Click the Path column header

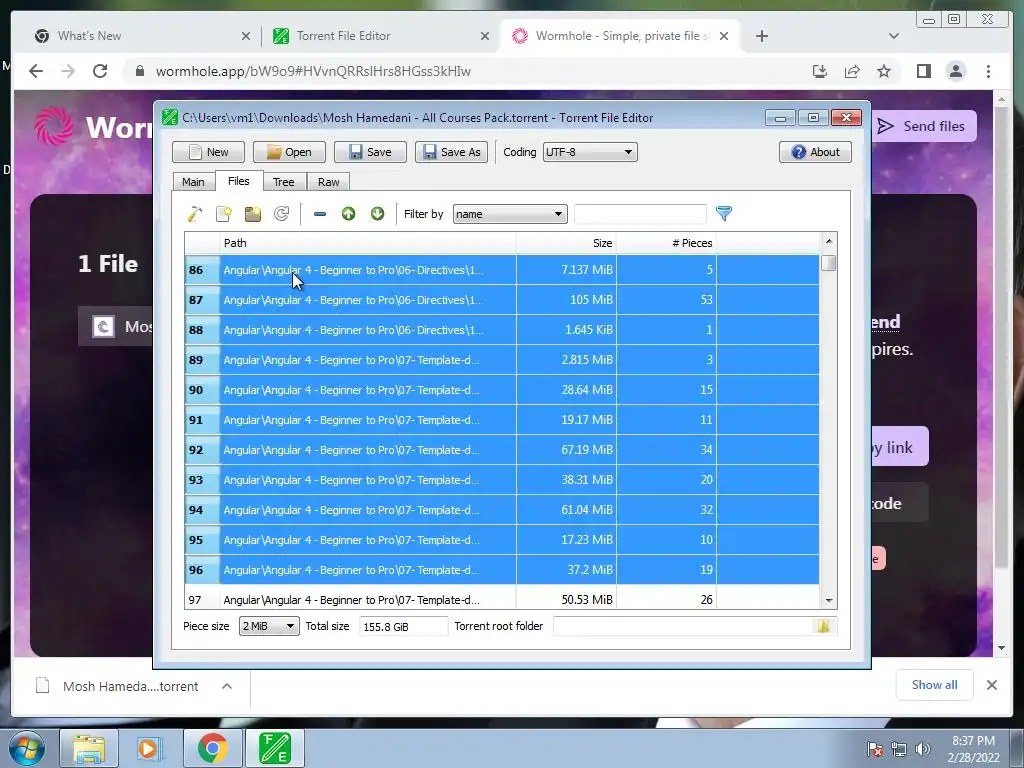pos(368,243)
